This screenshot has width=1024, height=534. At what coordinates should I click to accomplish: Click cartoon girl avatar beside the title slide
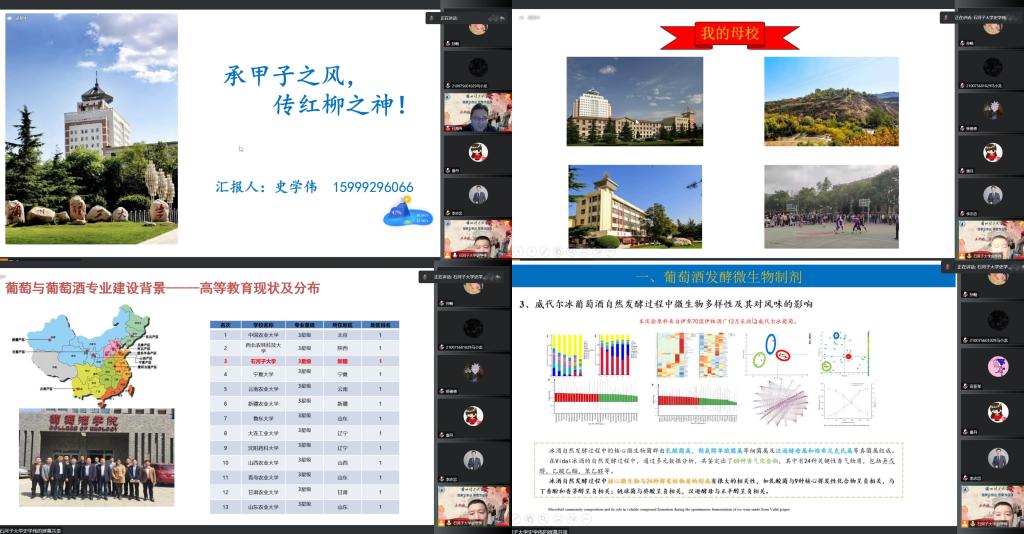[x=478, y=152]
